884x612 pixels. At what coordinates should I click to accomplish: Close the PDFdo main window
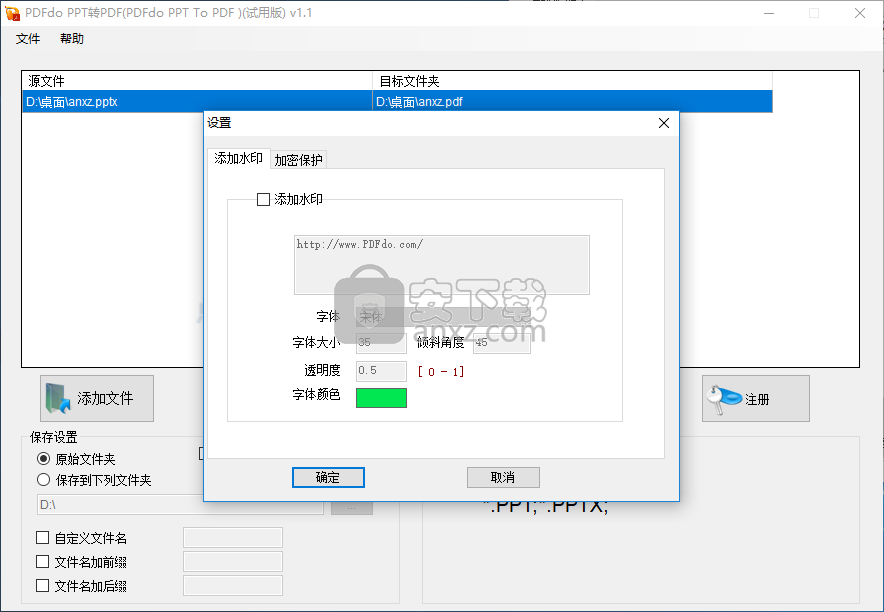click(860, 13)
